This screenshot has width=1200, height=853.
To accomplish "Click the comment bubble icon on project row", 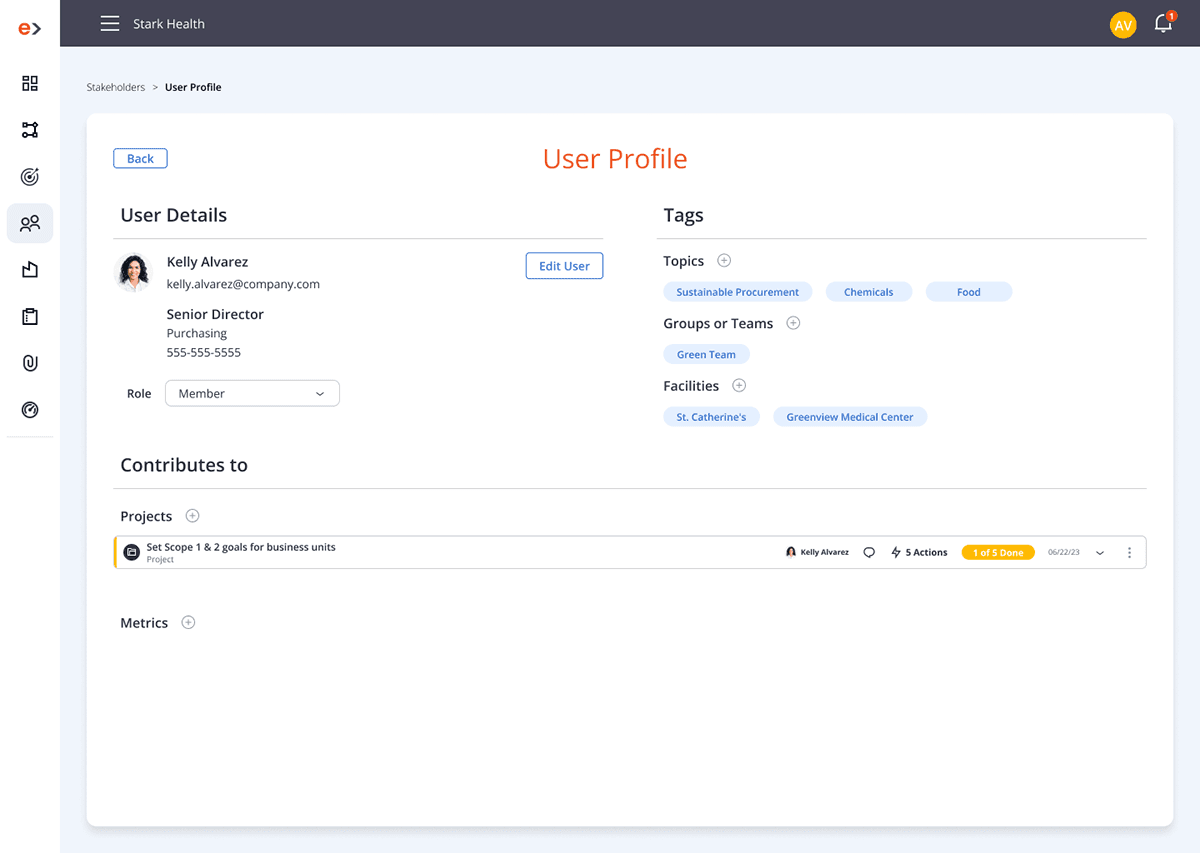I will 869,552.
